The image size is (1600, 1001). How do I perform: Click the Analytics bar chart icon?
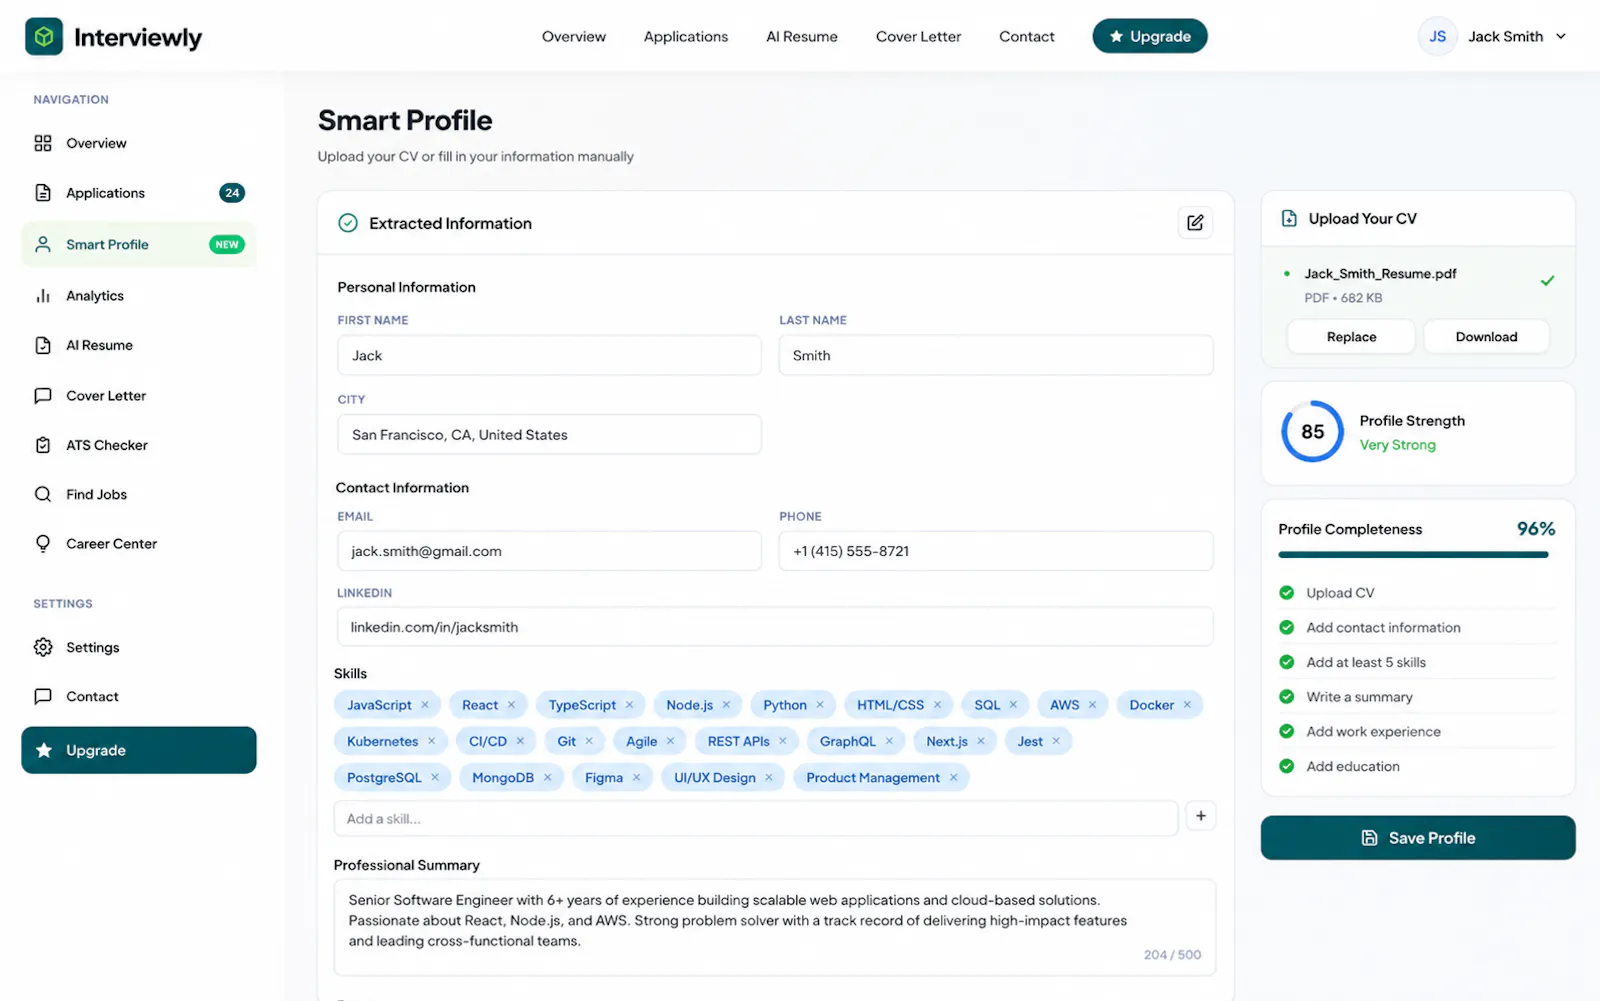[43, 296]
